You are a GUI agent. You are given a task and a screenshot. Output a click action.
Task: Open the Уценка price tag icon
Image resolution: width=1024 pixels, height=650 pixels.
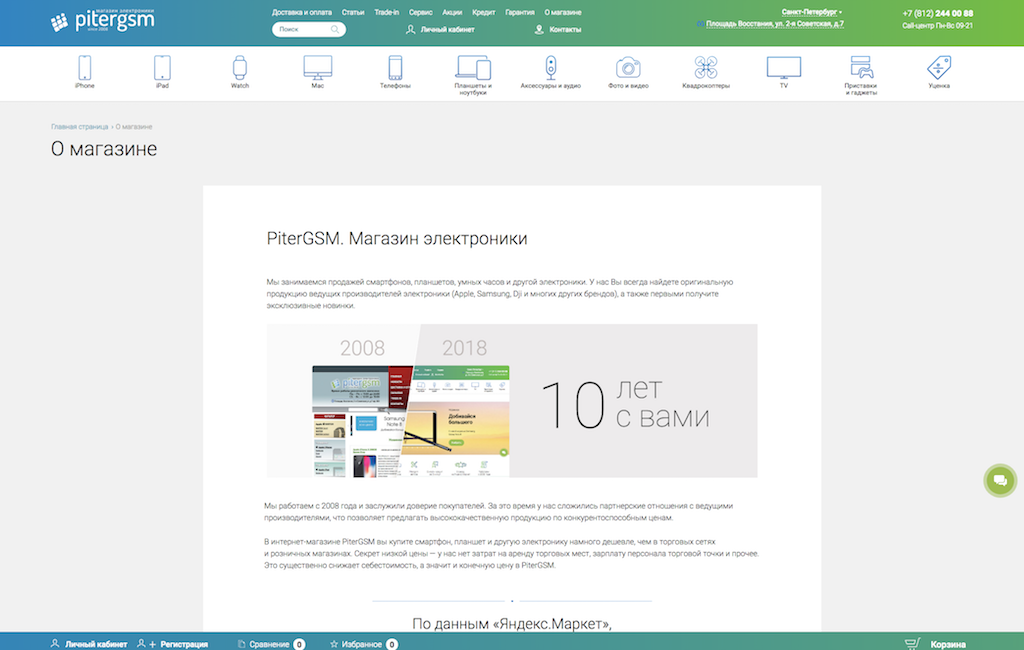939,68
